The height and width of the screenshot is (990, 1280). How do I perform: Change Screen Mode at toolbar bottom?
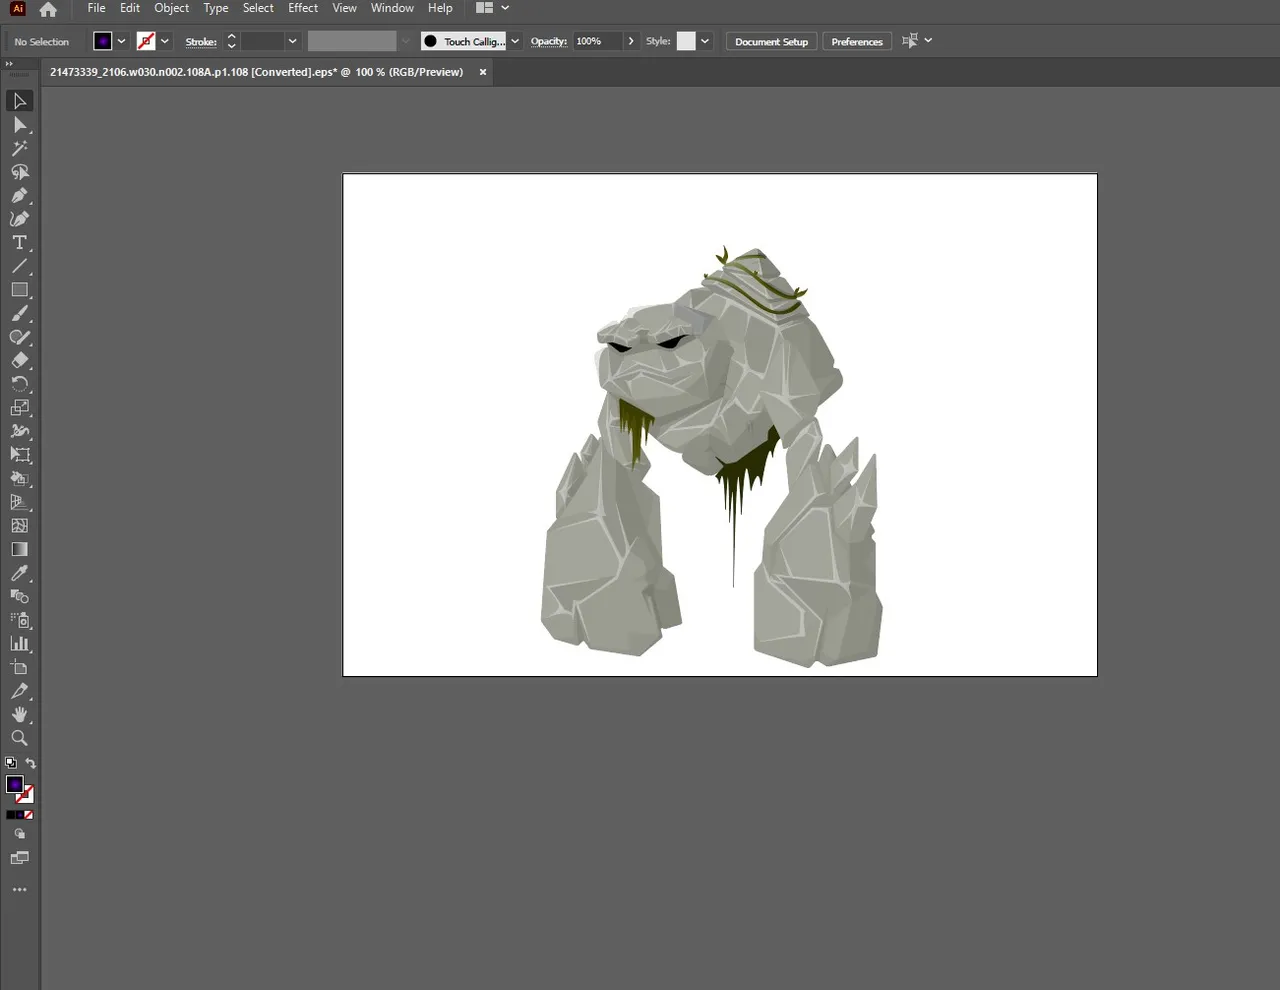tap(19, 858)
